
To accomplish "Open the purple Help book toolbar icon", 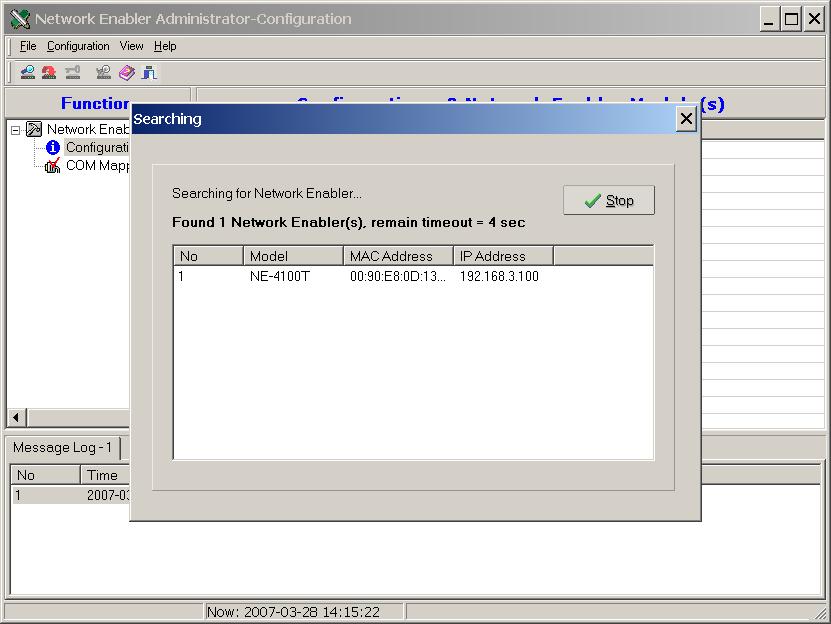I will (127, 72).
